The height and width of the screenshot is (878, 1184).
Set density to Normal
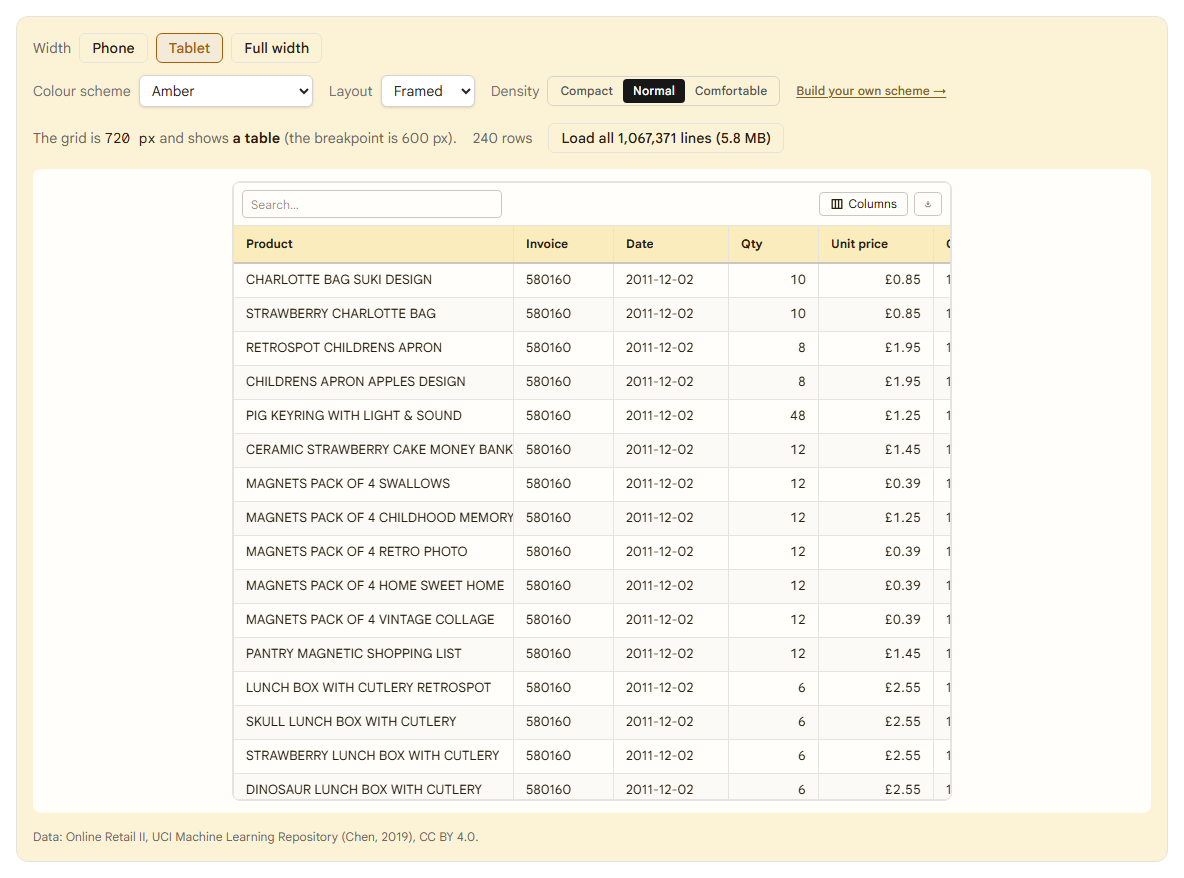654,91
